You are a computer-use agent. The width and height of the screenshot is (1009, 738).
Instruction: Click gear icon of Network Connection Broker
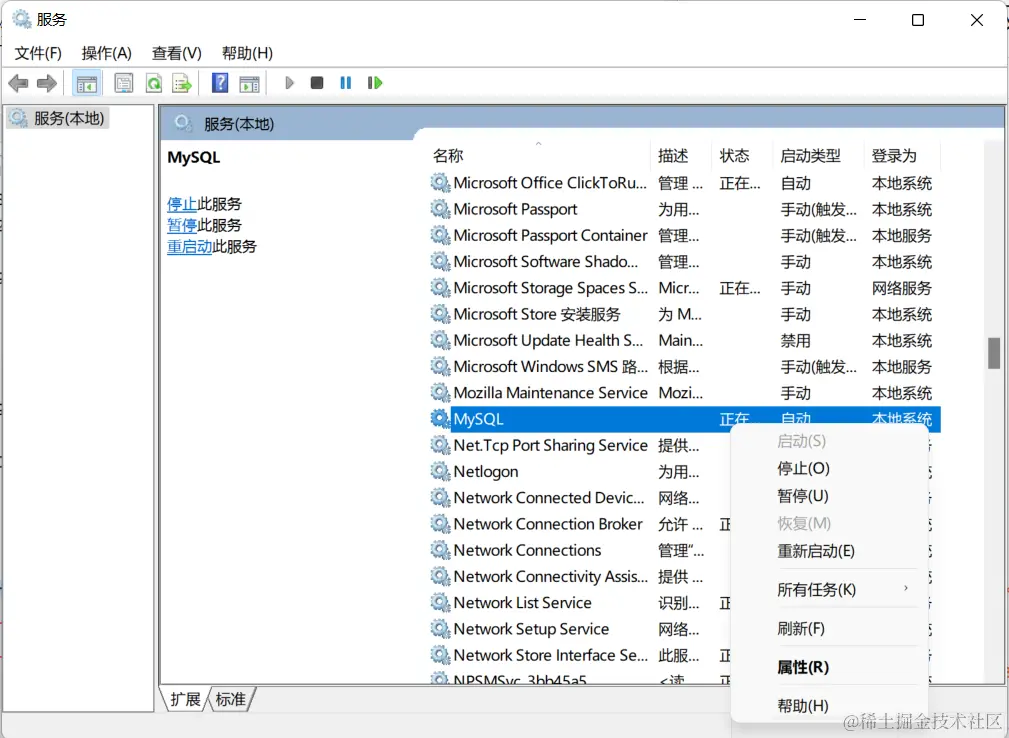click(440, 524)
